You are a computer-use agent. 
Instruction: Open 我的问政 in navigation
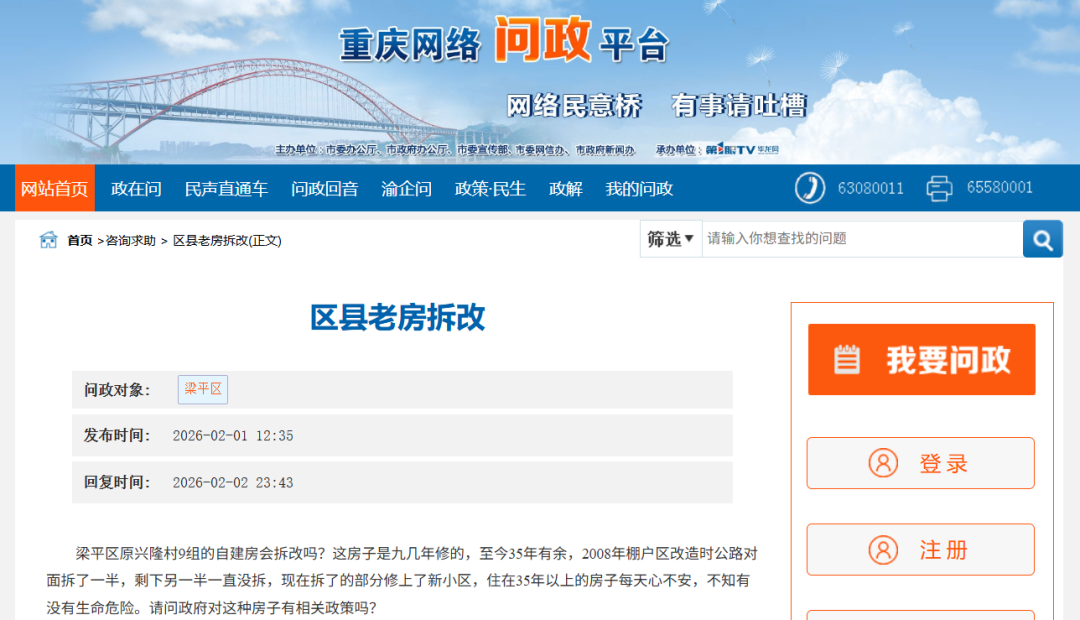pyautogui.click(x=639, y=188)
